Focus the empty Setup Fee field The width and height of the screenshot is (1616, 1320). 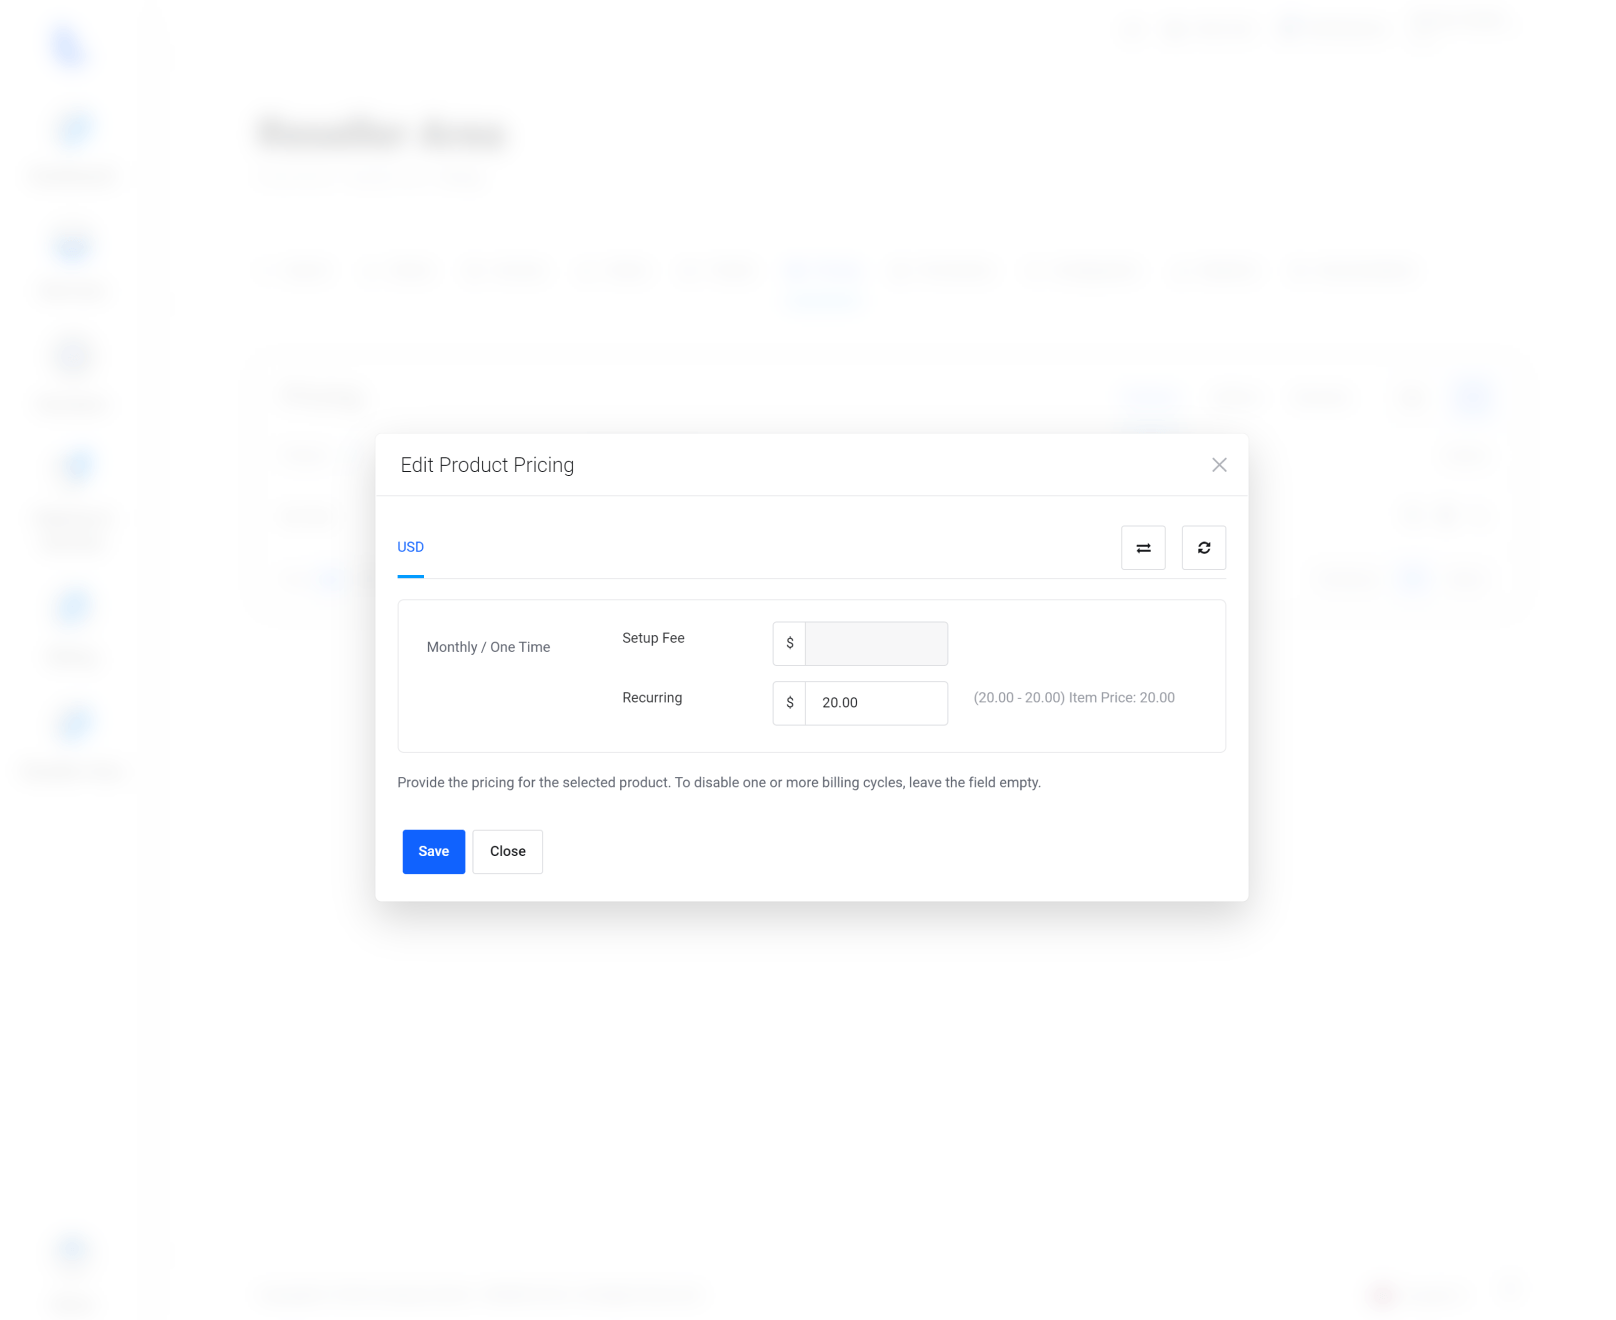[x=877, y=643]
